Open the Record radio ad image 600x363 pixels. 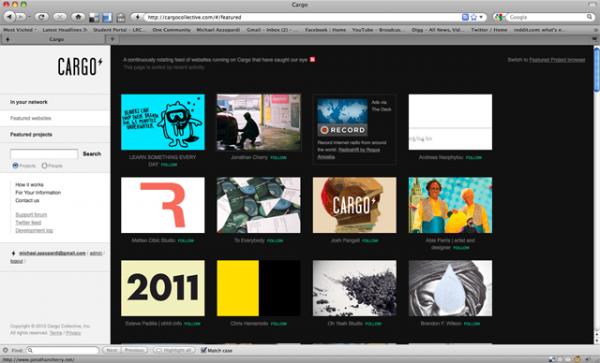342,117
